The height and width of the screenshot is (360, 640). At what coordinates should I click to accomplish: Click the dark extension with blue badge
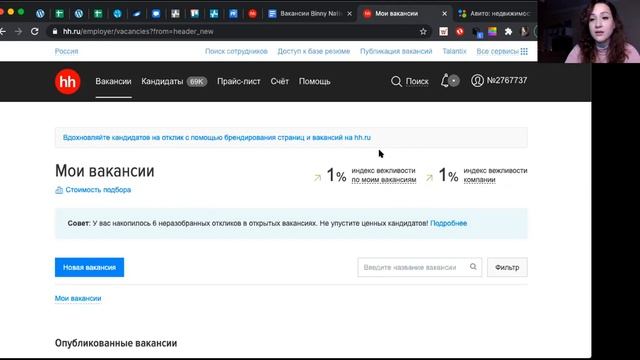(x=477, y=32)
